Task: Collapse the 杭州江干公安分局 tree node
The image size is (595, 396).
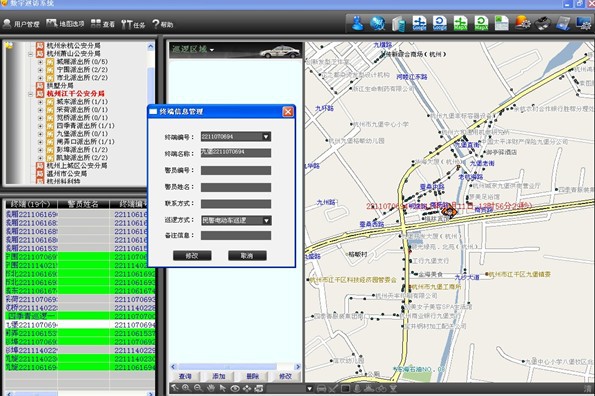Action: pyautogui.click(x=30, y=94)
